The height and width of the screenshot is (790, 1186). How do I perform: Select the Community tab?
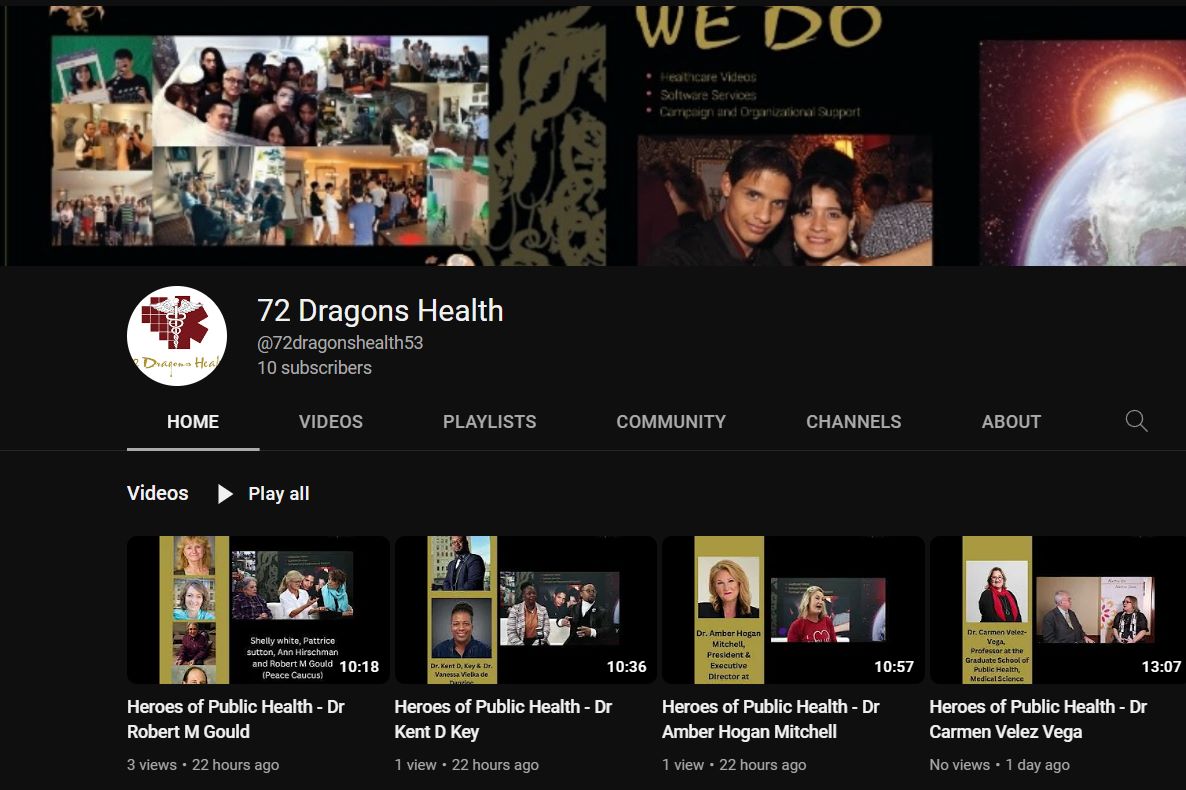671,421
